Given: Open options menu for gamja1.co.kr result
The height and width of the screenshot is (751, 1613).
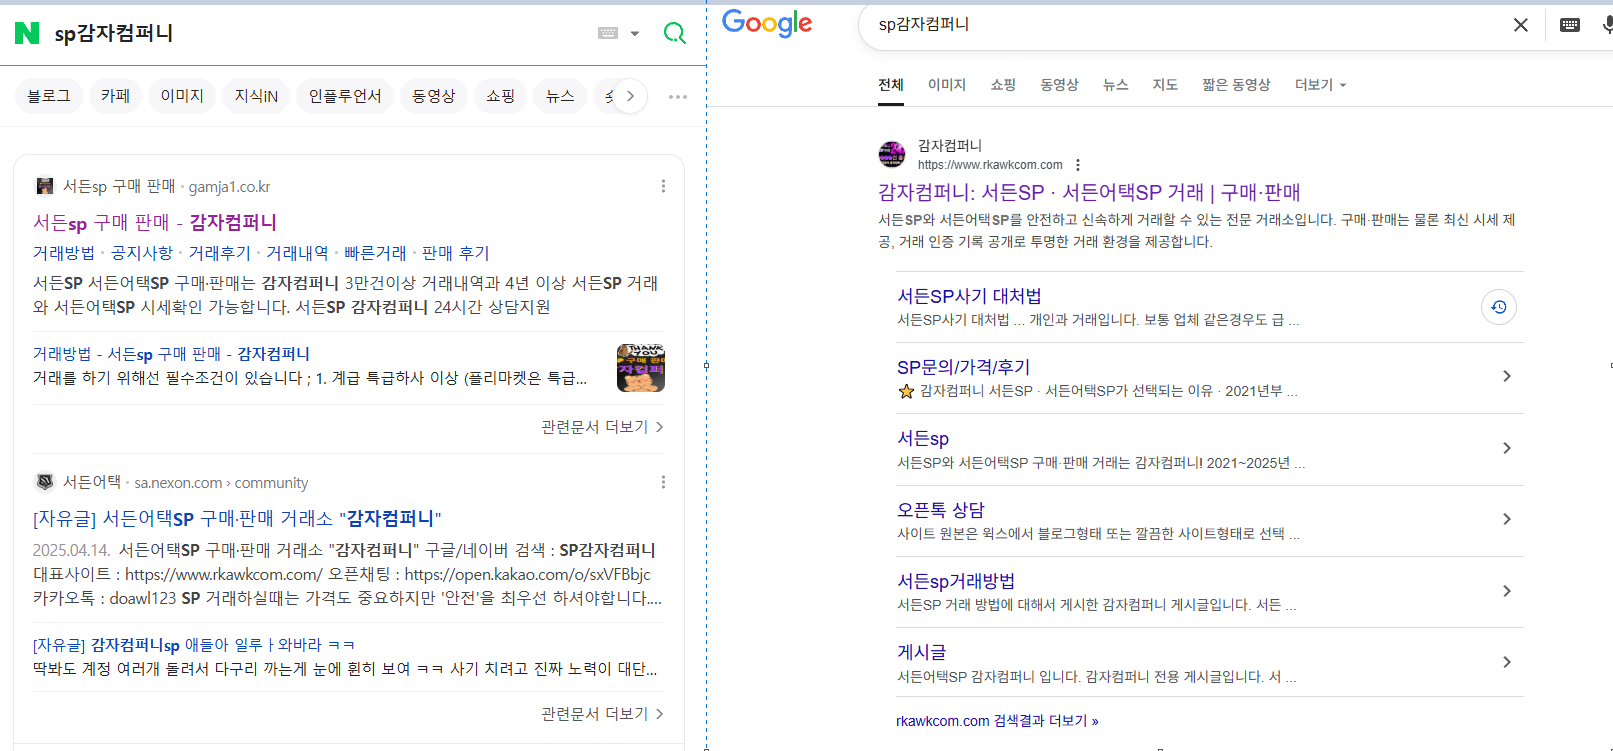Looking at the screenshot, I should tap(663, 186).
